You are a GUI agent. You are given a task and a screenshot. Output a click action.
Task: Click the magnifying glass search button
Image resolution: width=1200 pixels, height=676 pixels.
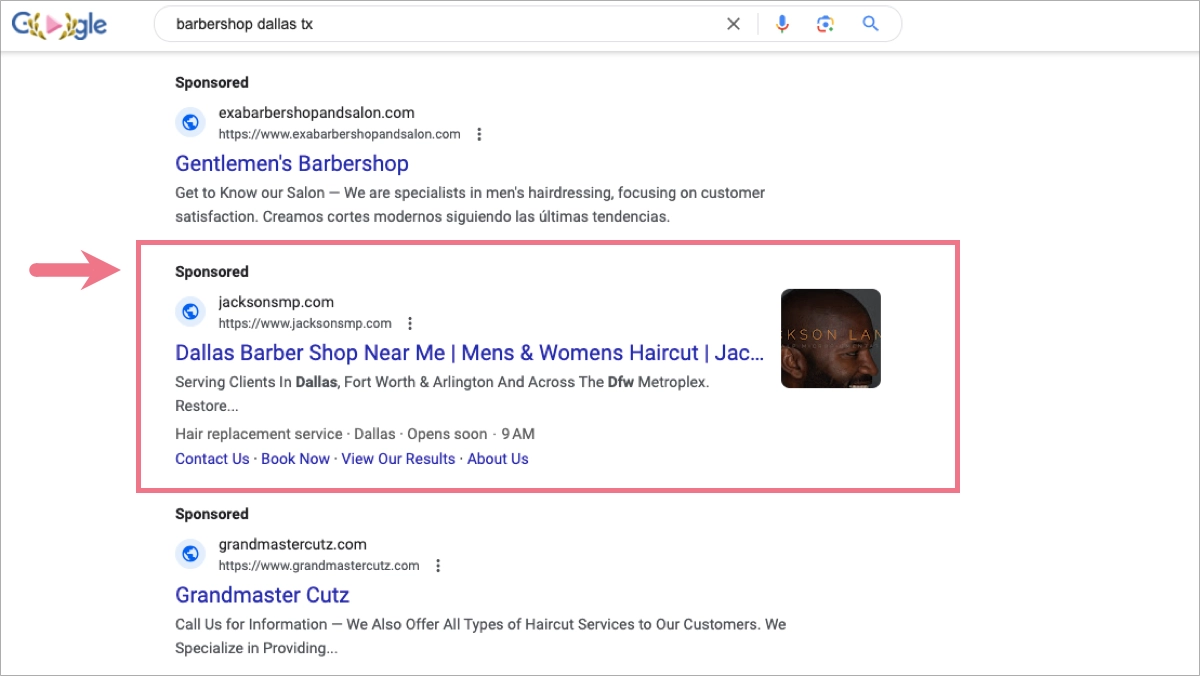[870, 24]
